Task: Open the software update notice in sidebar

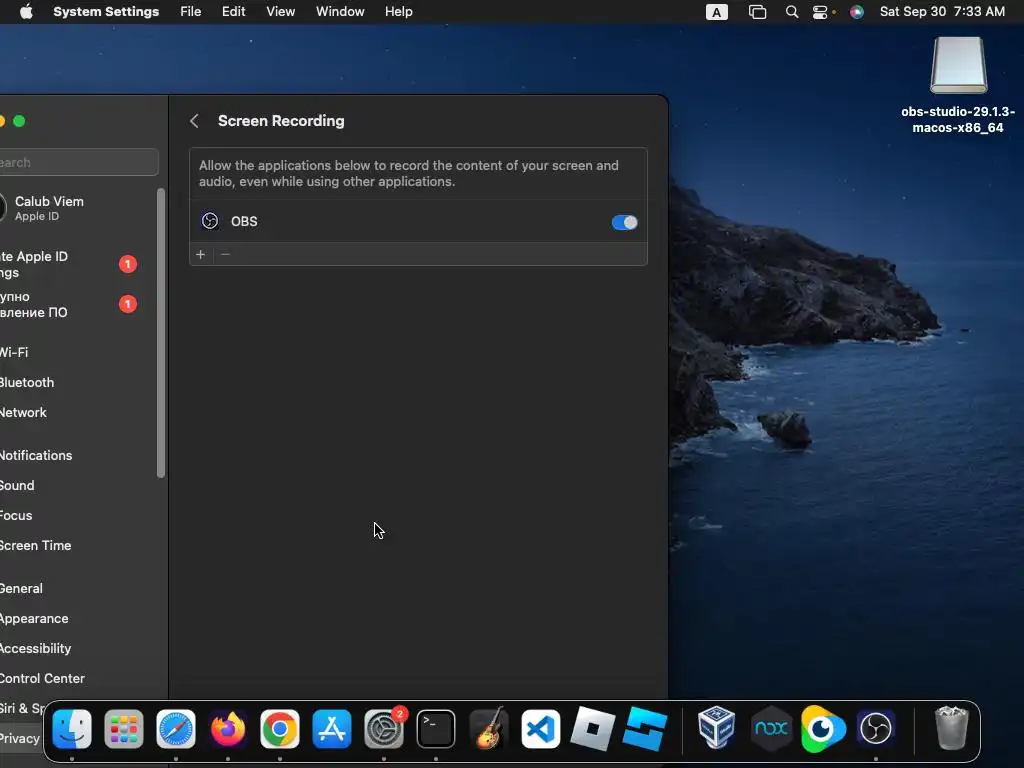Action: (68, 304)
